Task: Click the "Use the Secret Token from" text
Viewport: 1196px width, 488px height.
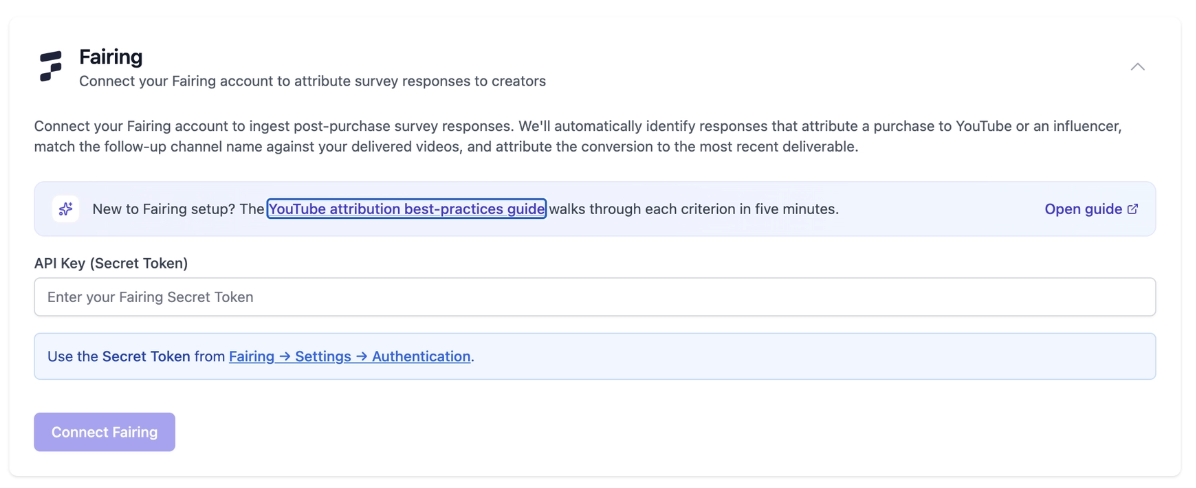Action: pyautogui.click(x=136, y=356)
